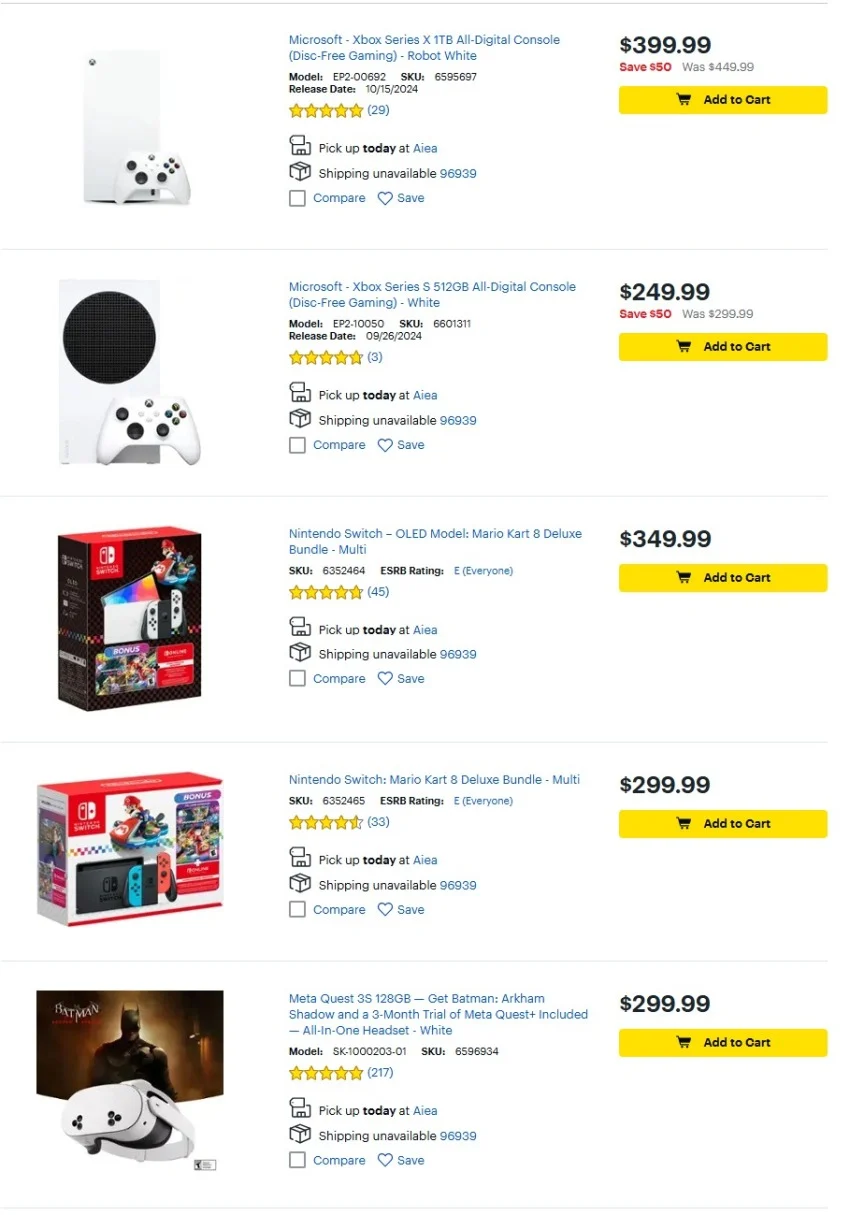Click the heart Save icon for Xbox Series S
Screen dimensions: 850x1215
pos(385,446)
